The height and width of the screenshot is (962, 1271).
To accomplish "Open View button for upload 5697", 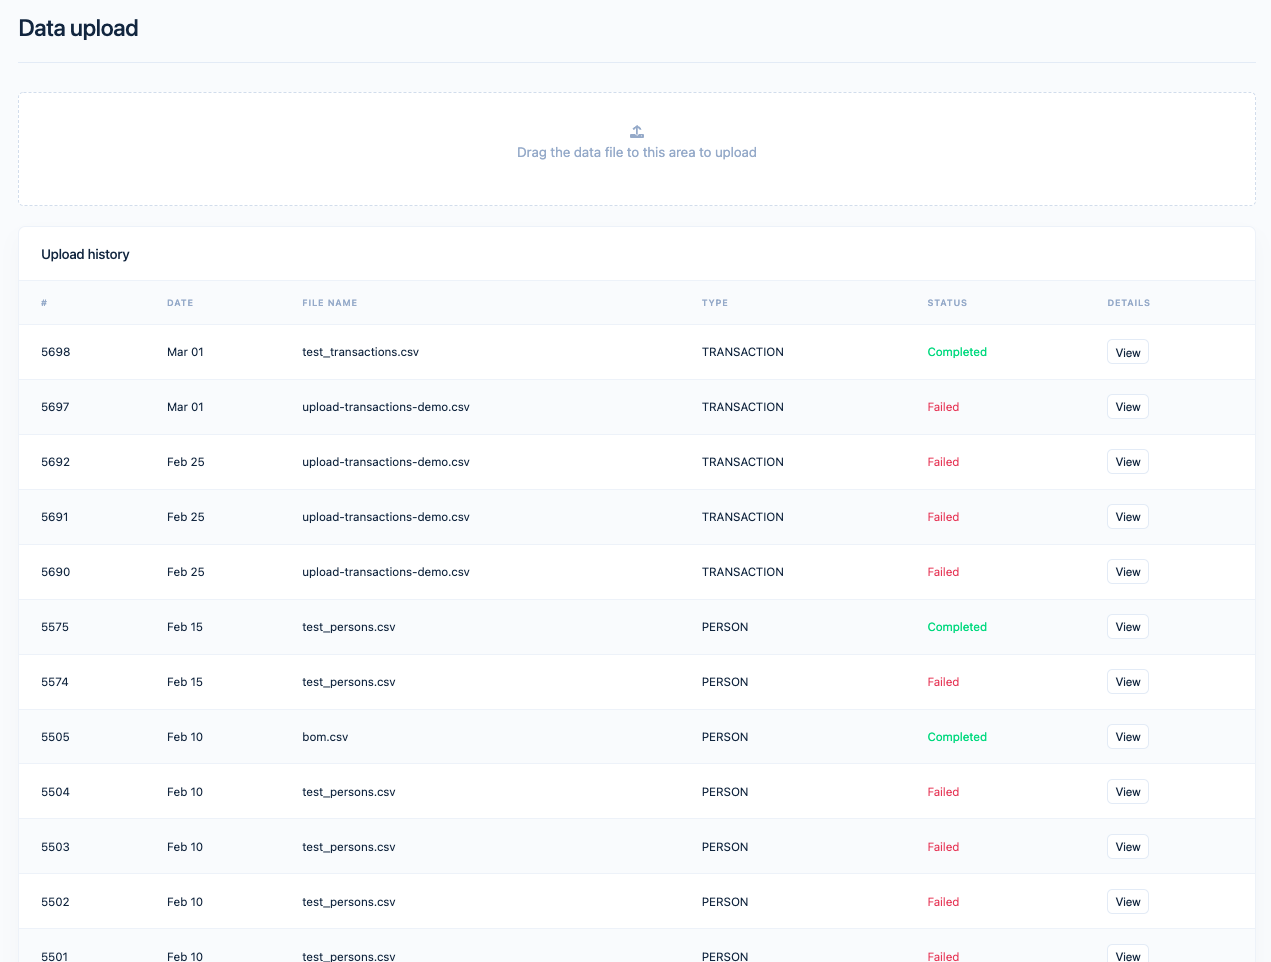I will [1127, 407].
